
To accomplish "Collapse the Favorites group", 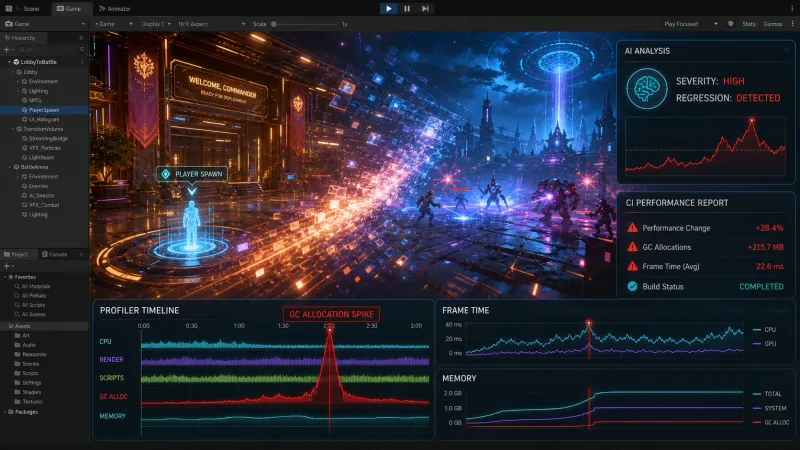I will coord(5,277).
